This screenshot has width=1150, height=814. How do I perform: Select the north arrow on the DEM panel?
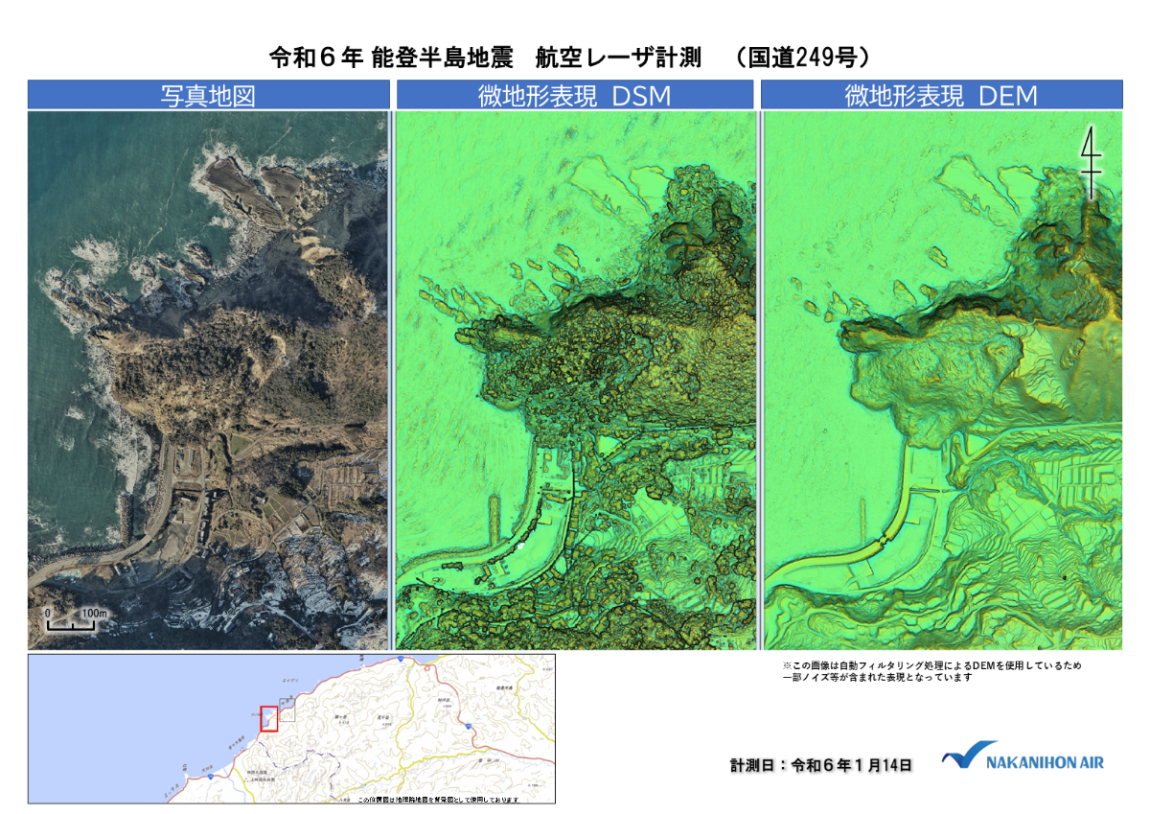coord(1090,160)
